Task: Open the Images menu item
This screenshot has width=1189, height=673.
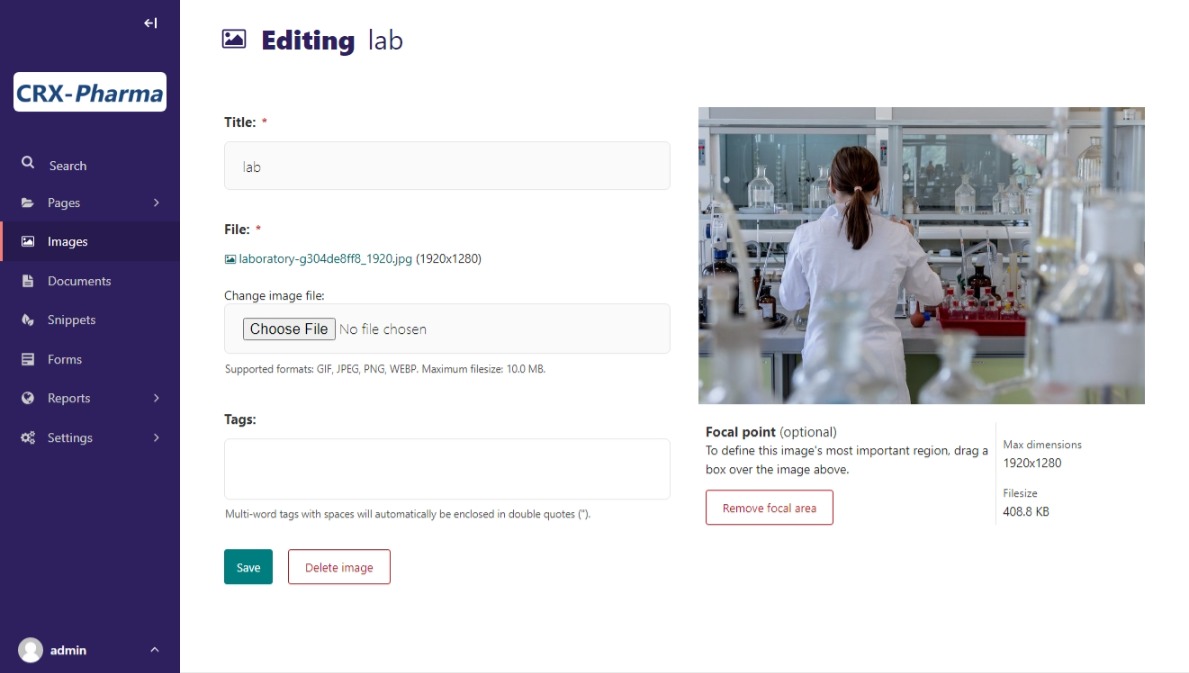Action: pyautogui.click(x=68, y=242)
